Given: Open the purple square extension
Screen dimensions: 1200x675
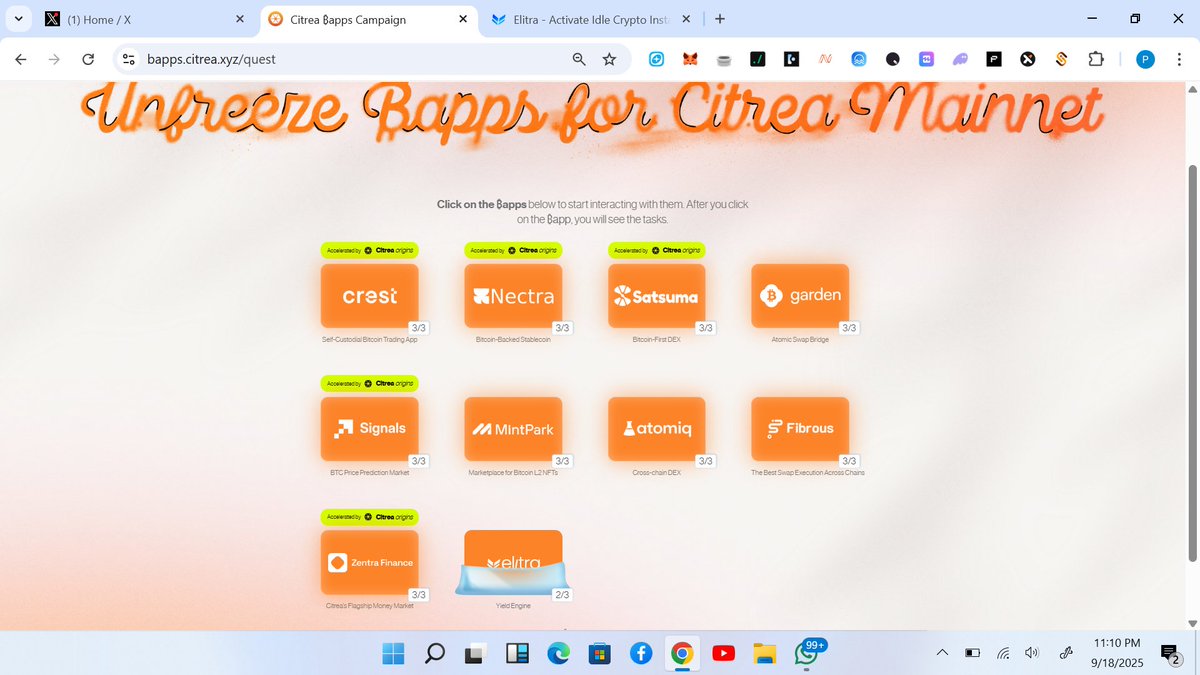Looking at the screenshot, I should pyautogui.click(x=926, y=60).
